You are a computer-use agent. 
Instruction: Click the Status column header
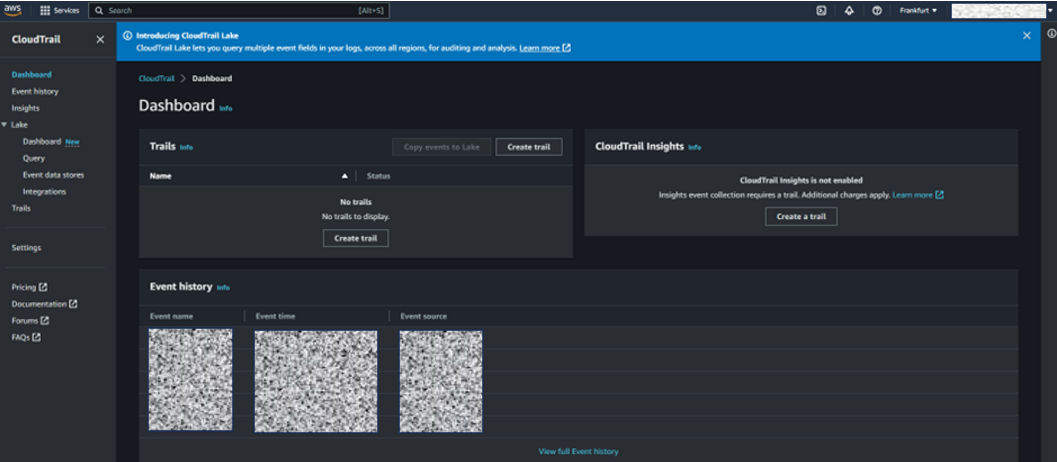coord(378,176)
